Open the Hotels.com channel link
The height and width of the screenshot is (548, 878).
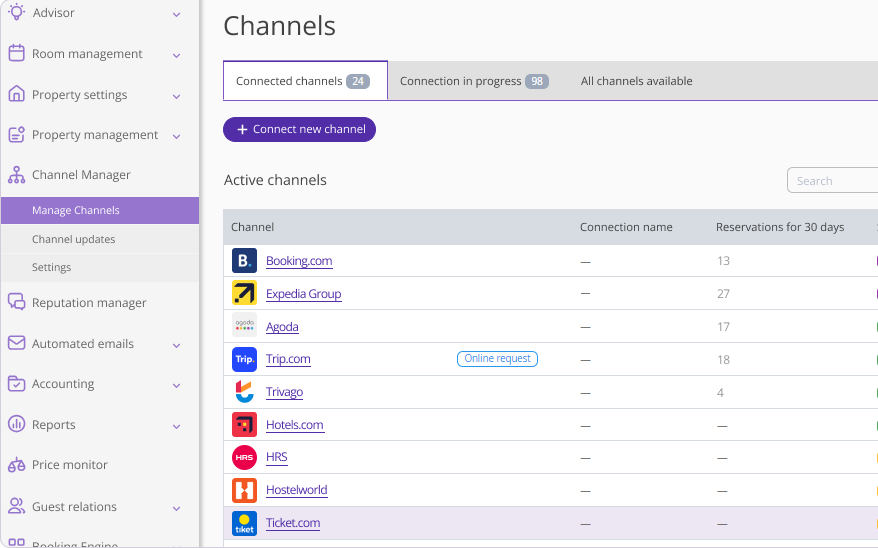[294, 425]
